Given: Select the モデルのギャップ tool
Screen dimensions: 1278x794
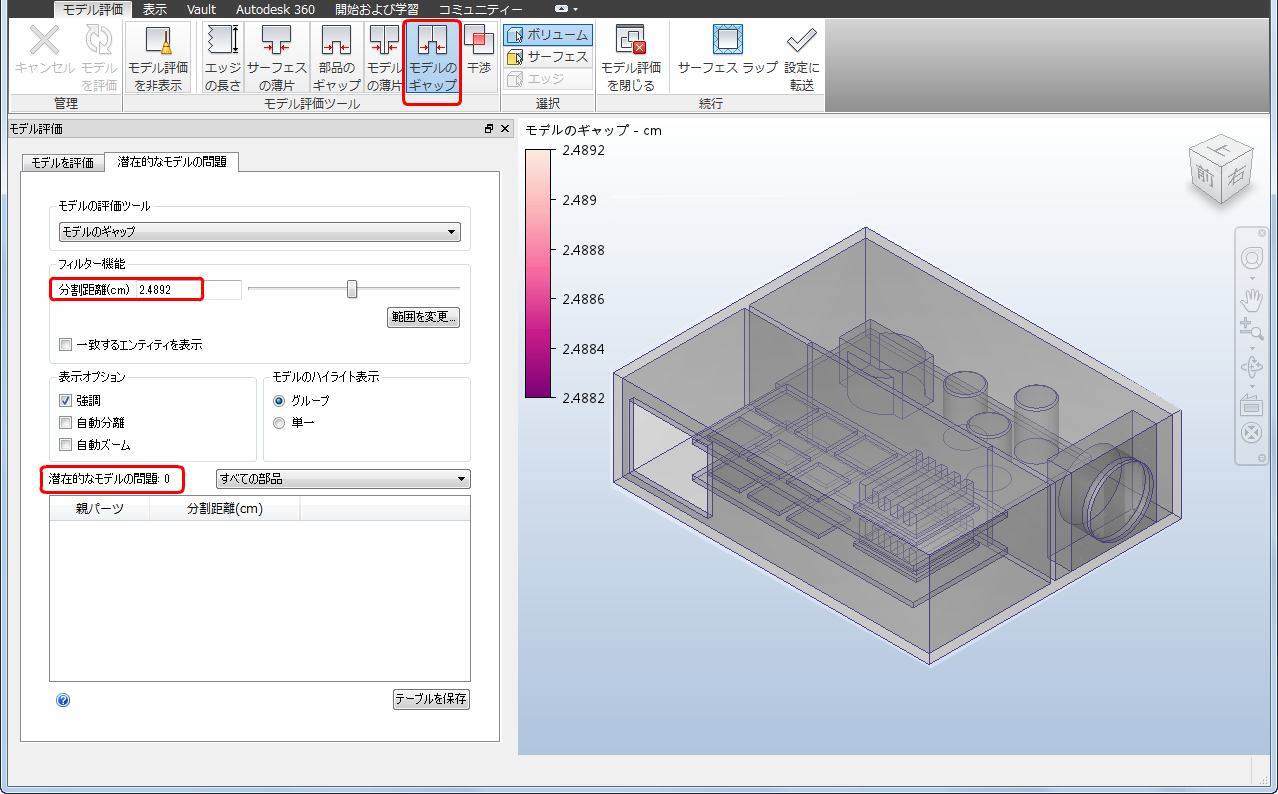Looking at the screenshot, I should tap(432, 57).
